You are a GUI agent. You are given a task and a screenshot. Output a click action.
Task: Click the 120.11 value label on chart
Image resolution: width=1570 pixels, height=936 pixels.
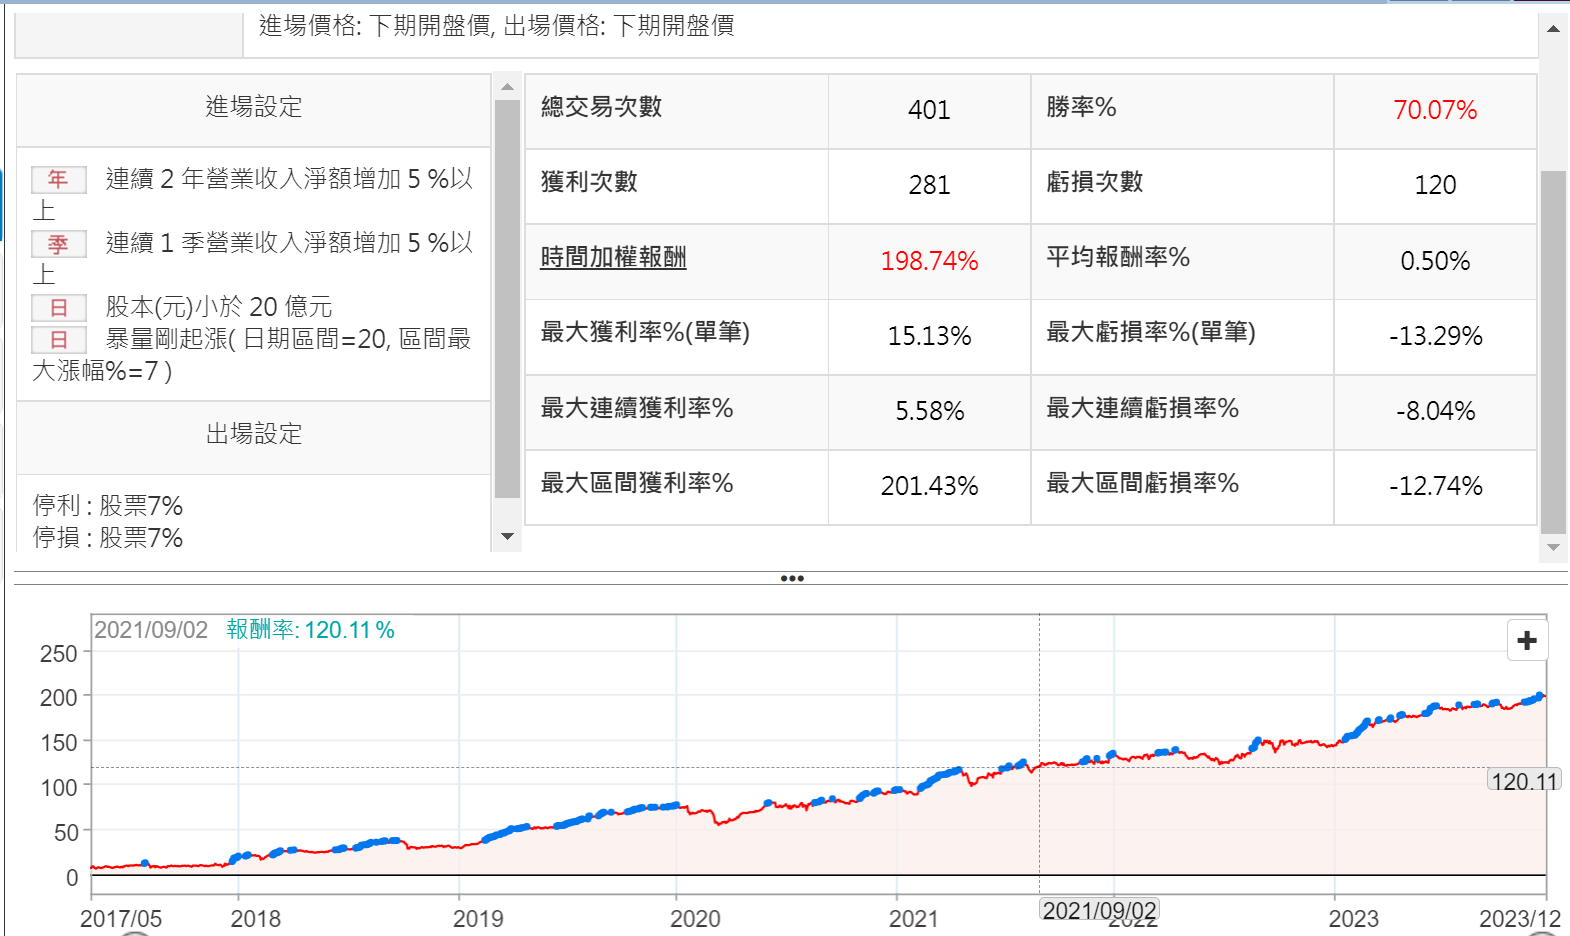coord(1523,781)
